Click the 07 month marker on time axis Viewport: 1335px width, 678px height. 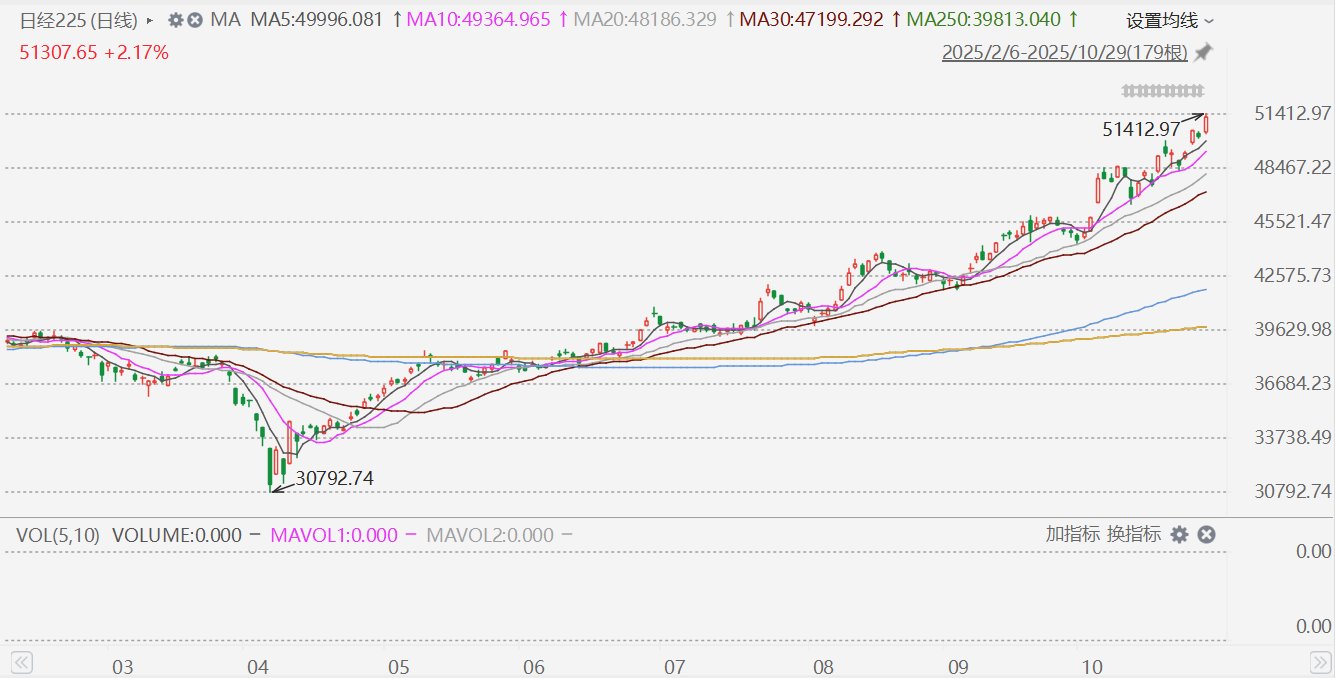[673, 666]
